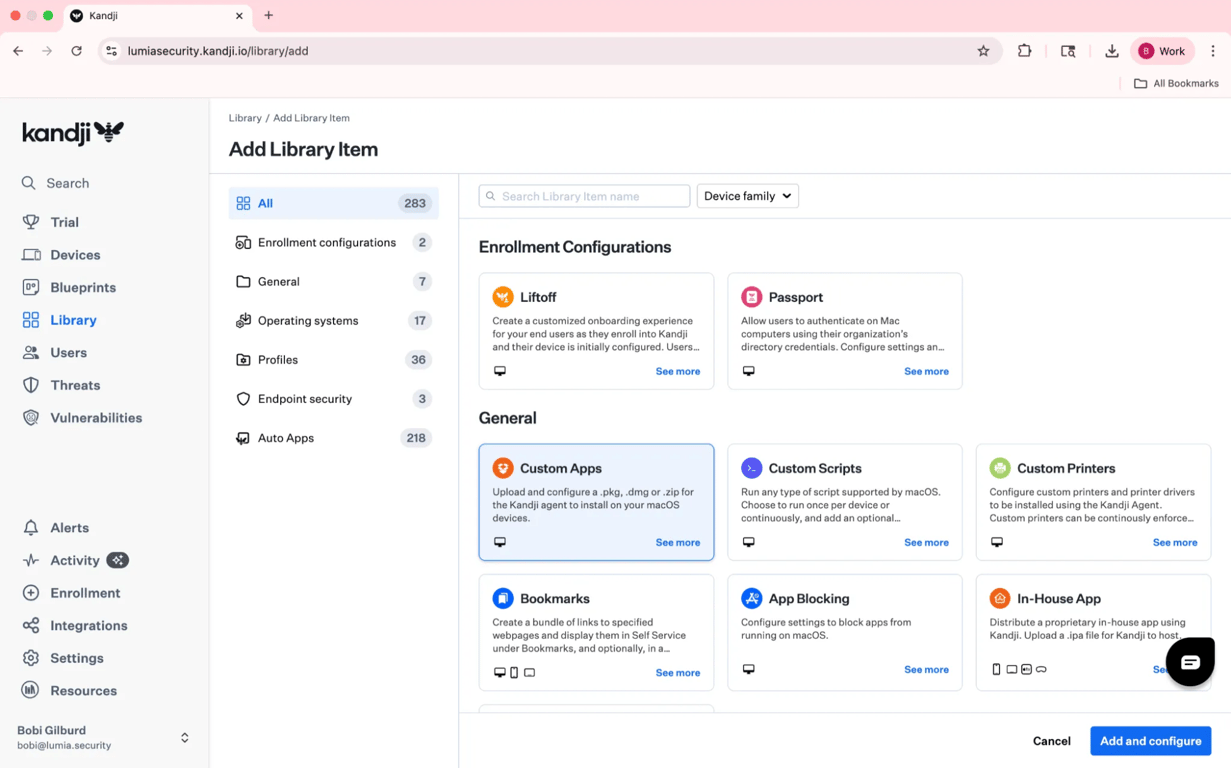1231x768 pixels.
Task: Click the Library breadcrumb link
Action: click(x=245, y=118)
